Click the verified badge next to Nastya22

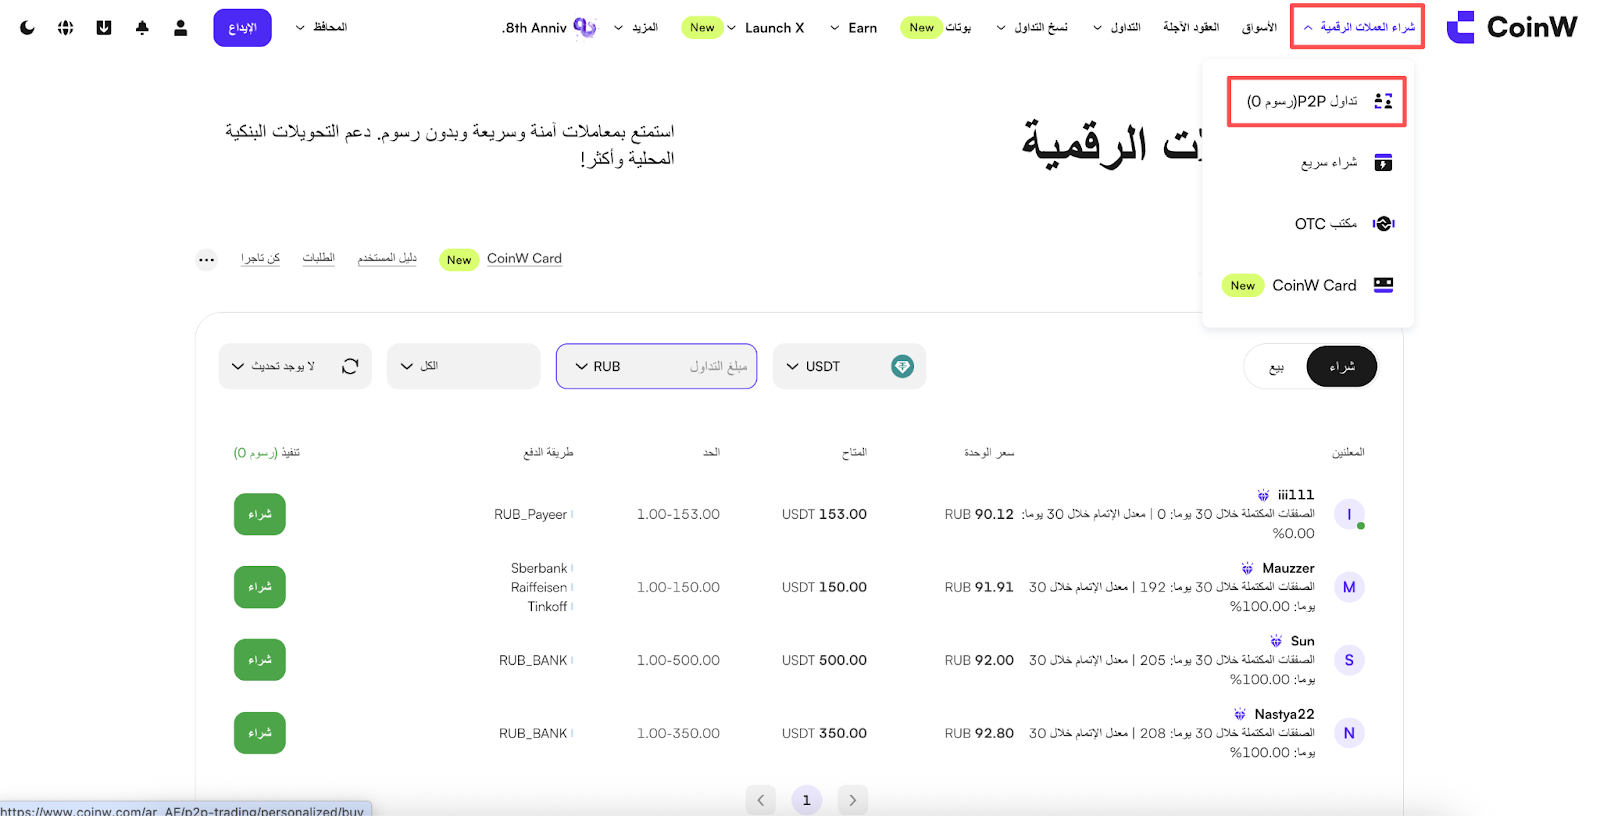[x=1240, y=714]
